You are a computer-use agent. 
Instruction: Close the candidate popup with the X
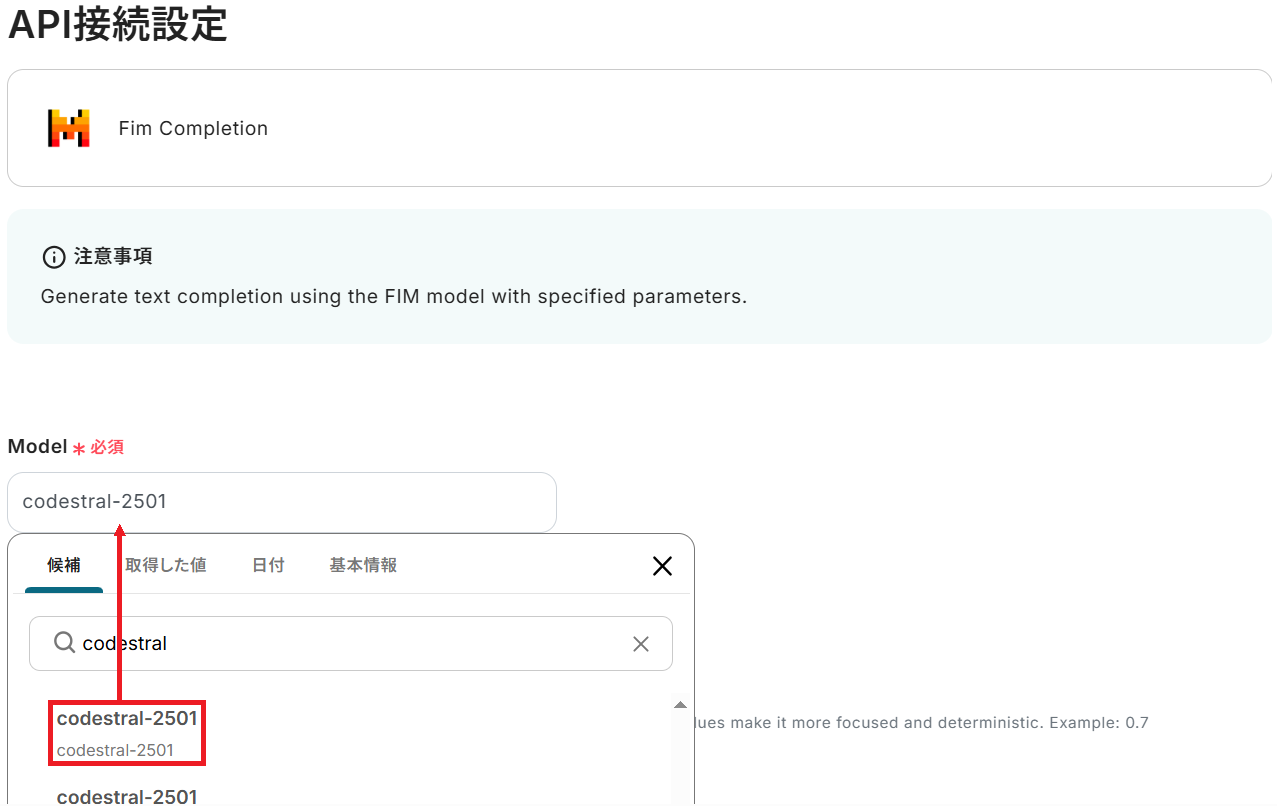(662, 566)
